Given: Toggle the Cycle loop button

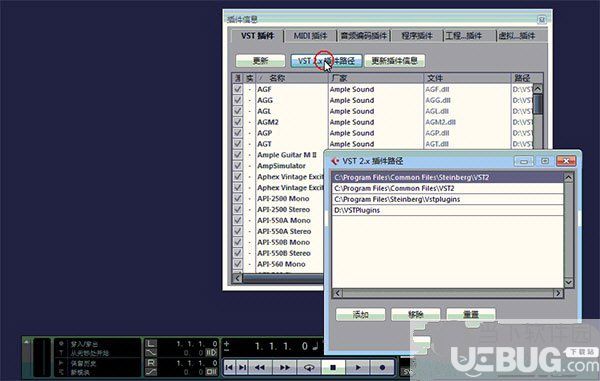Looking at the screenshot, I should coord(309,367).
